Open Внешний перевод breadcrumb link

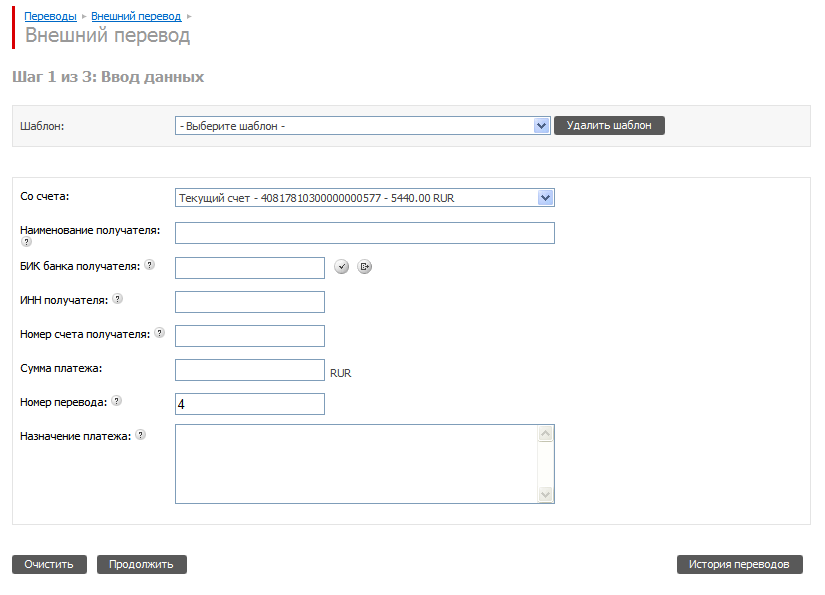tap(136, 17)
